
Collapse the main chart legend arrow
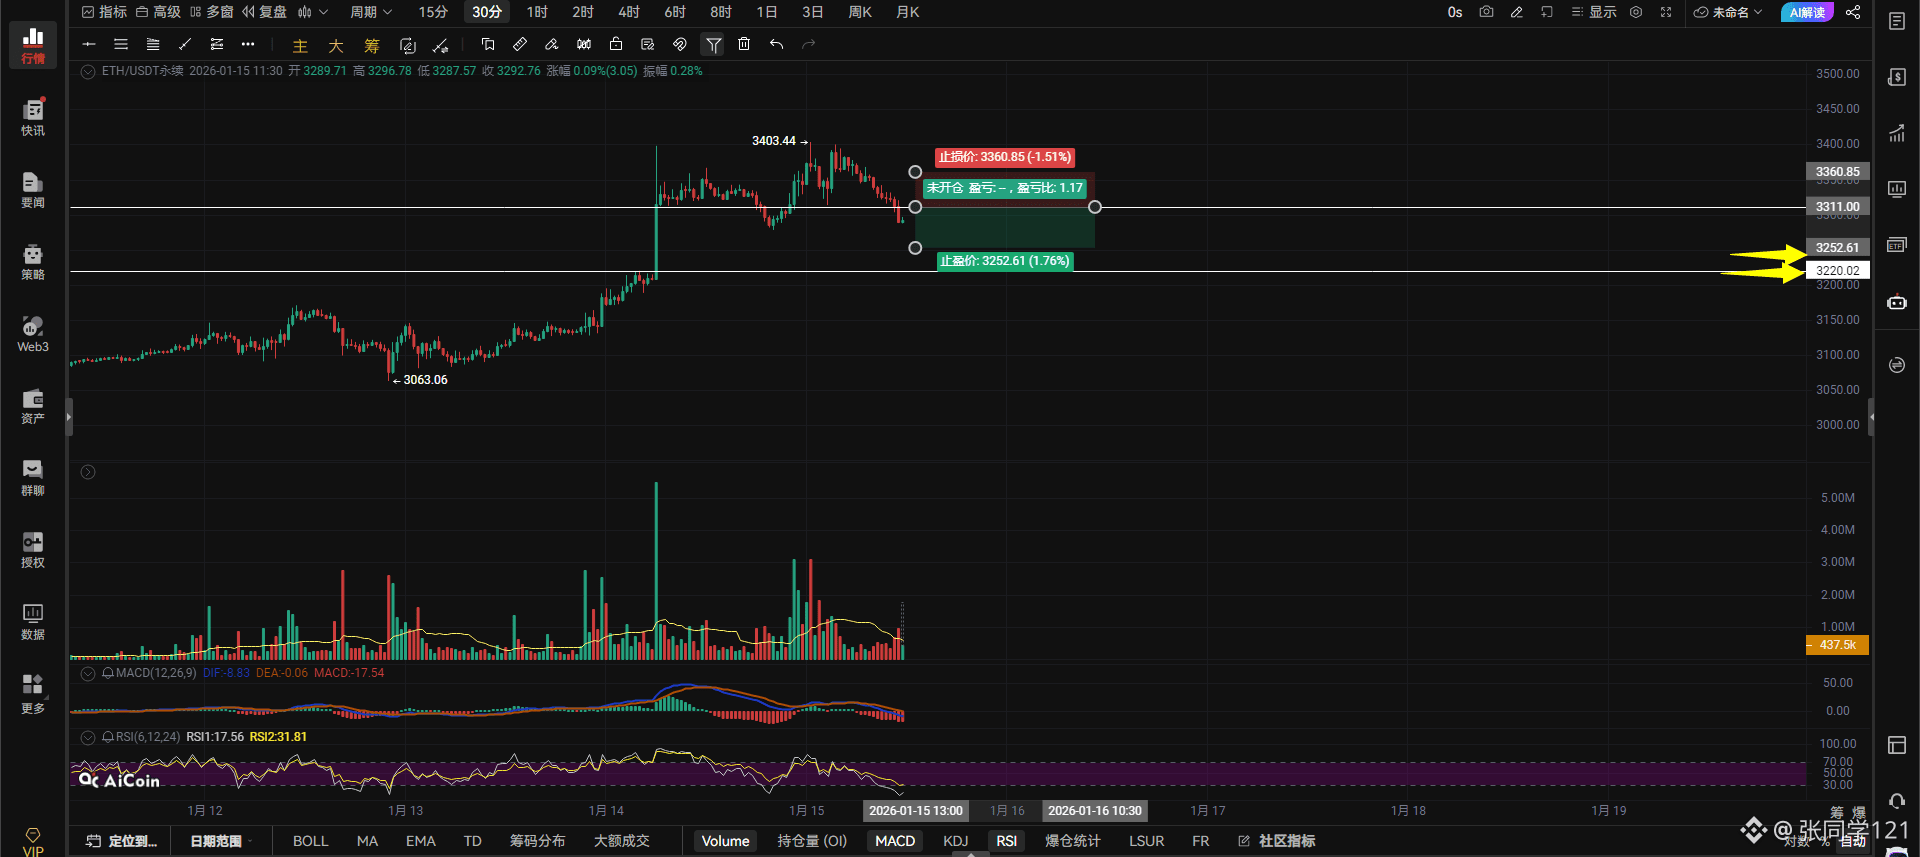click(88, 71)
